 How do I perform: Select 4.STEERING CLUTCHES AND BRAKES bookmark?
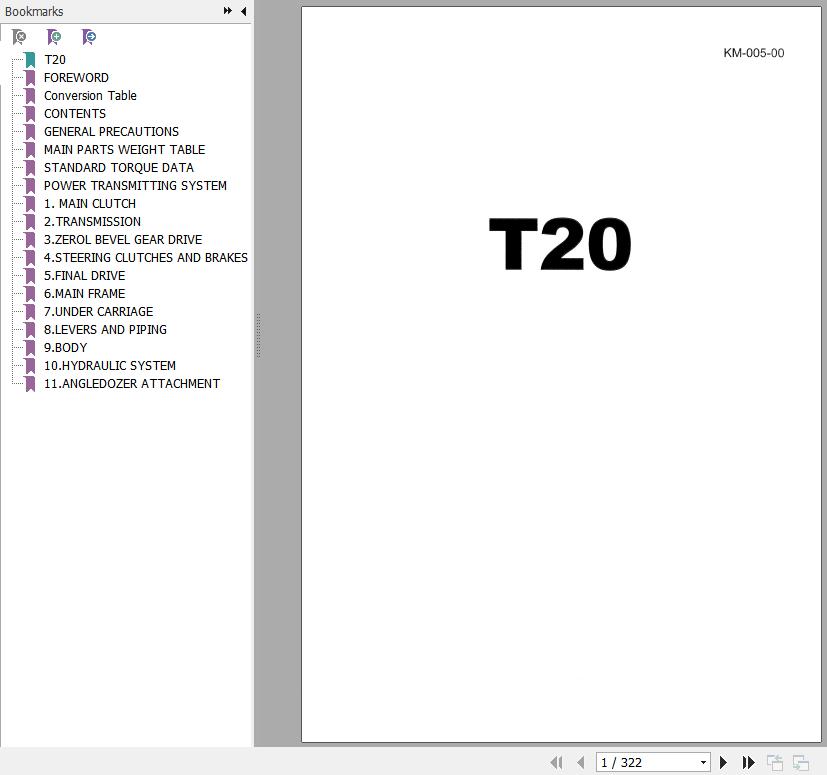[146, 257]
